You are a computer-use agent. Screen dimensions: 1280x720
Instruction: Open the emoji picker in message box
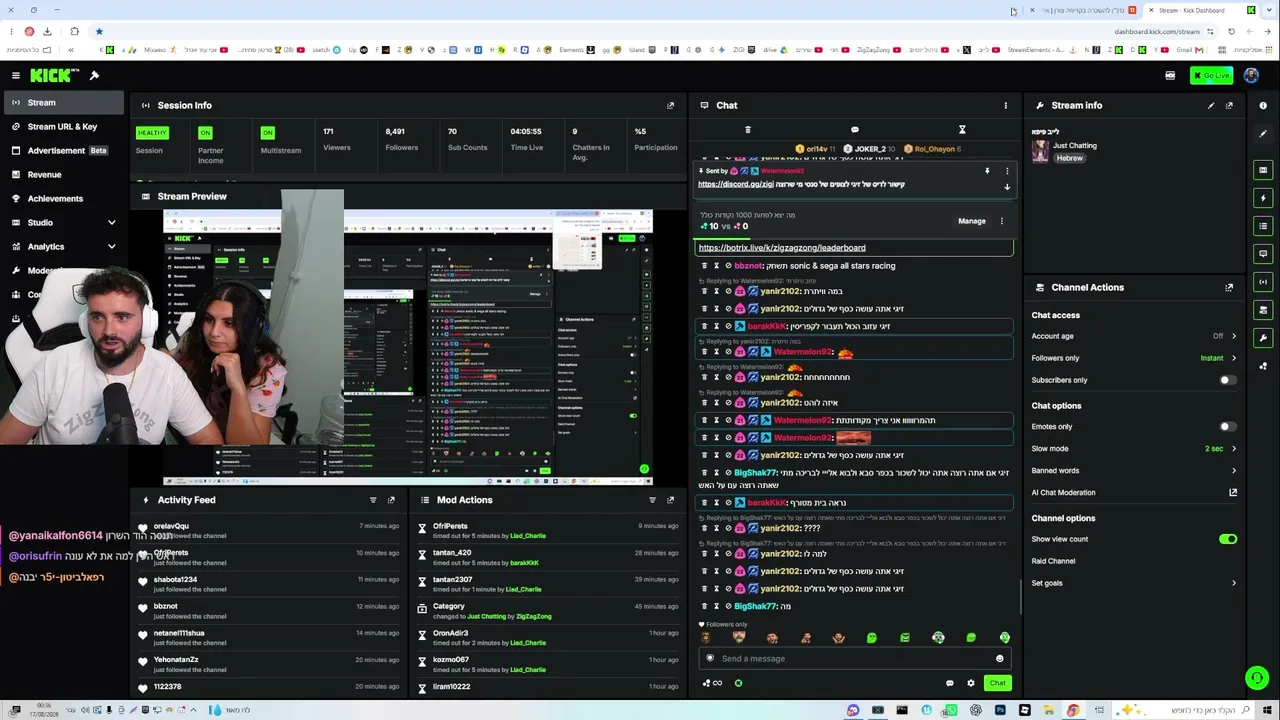coord(999,658)
